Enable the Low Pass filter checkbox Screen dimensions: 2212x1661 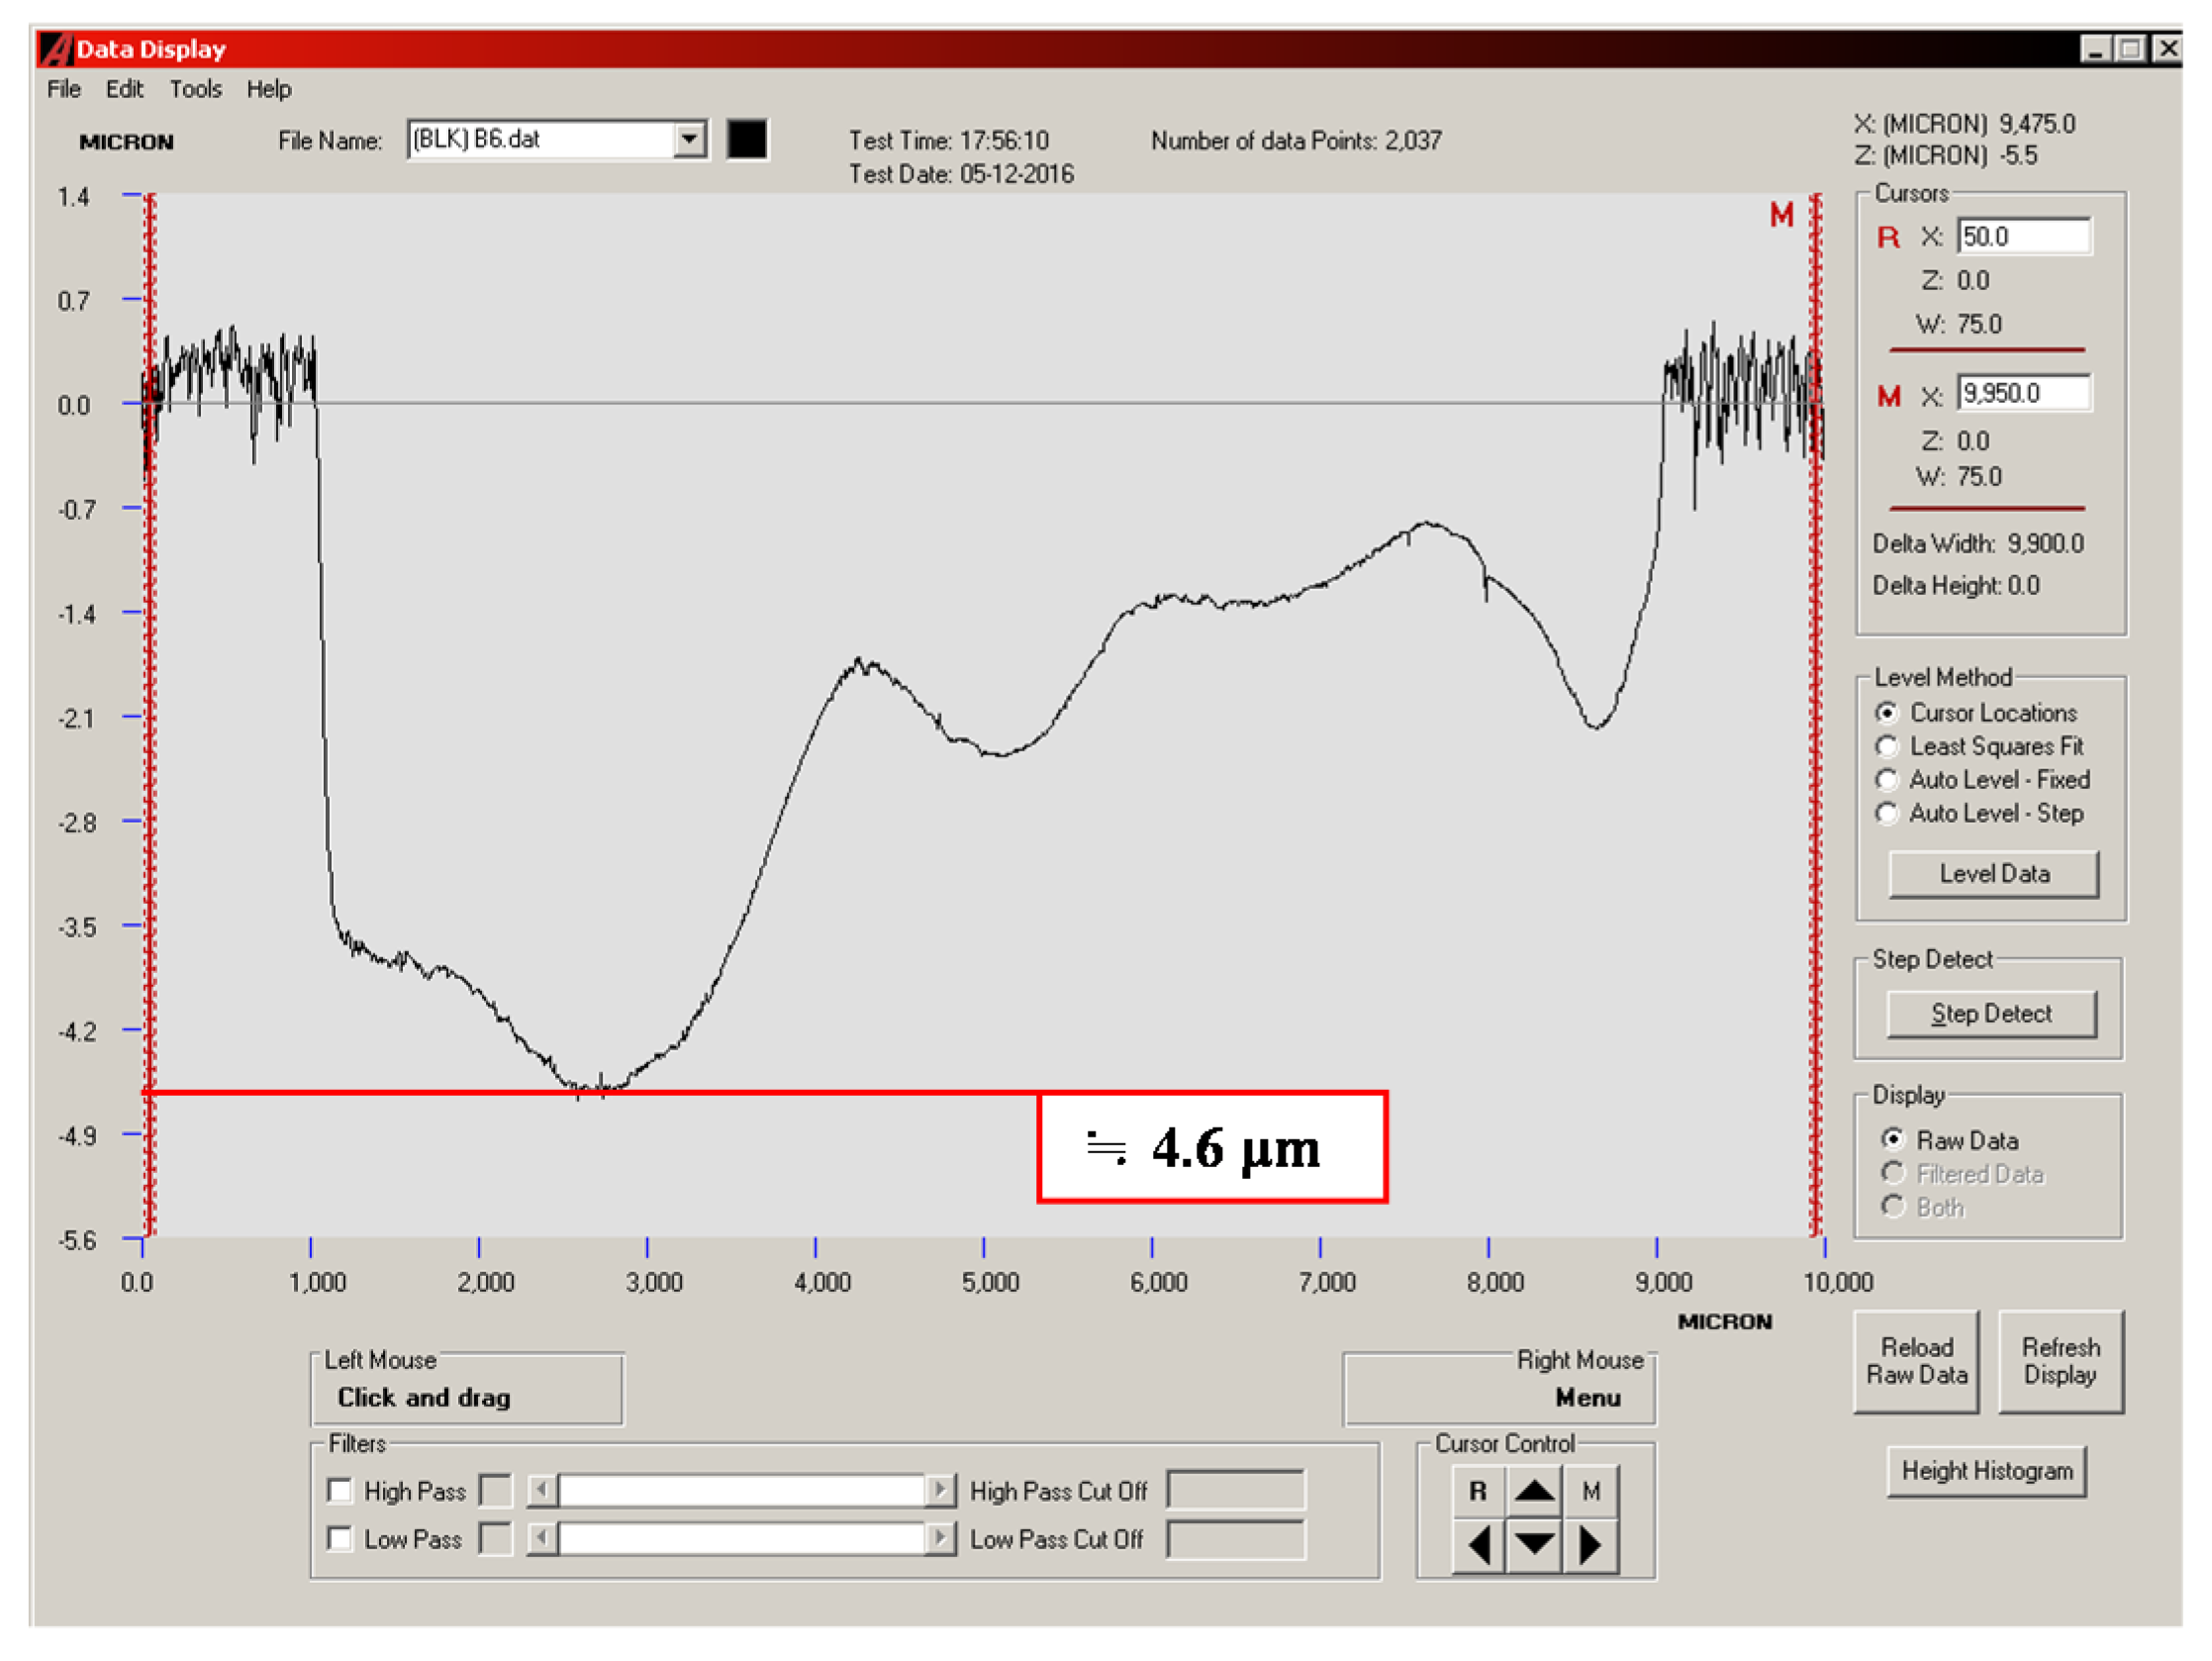340,1539
